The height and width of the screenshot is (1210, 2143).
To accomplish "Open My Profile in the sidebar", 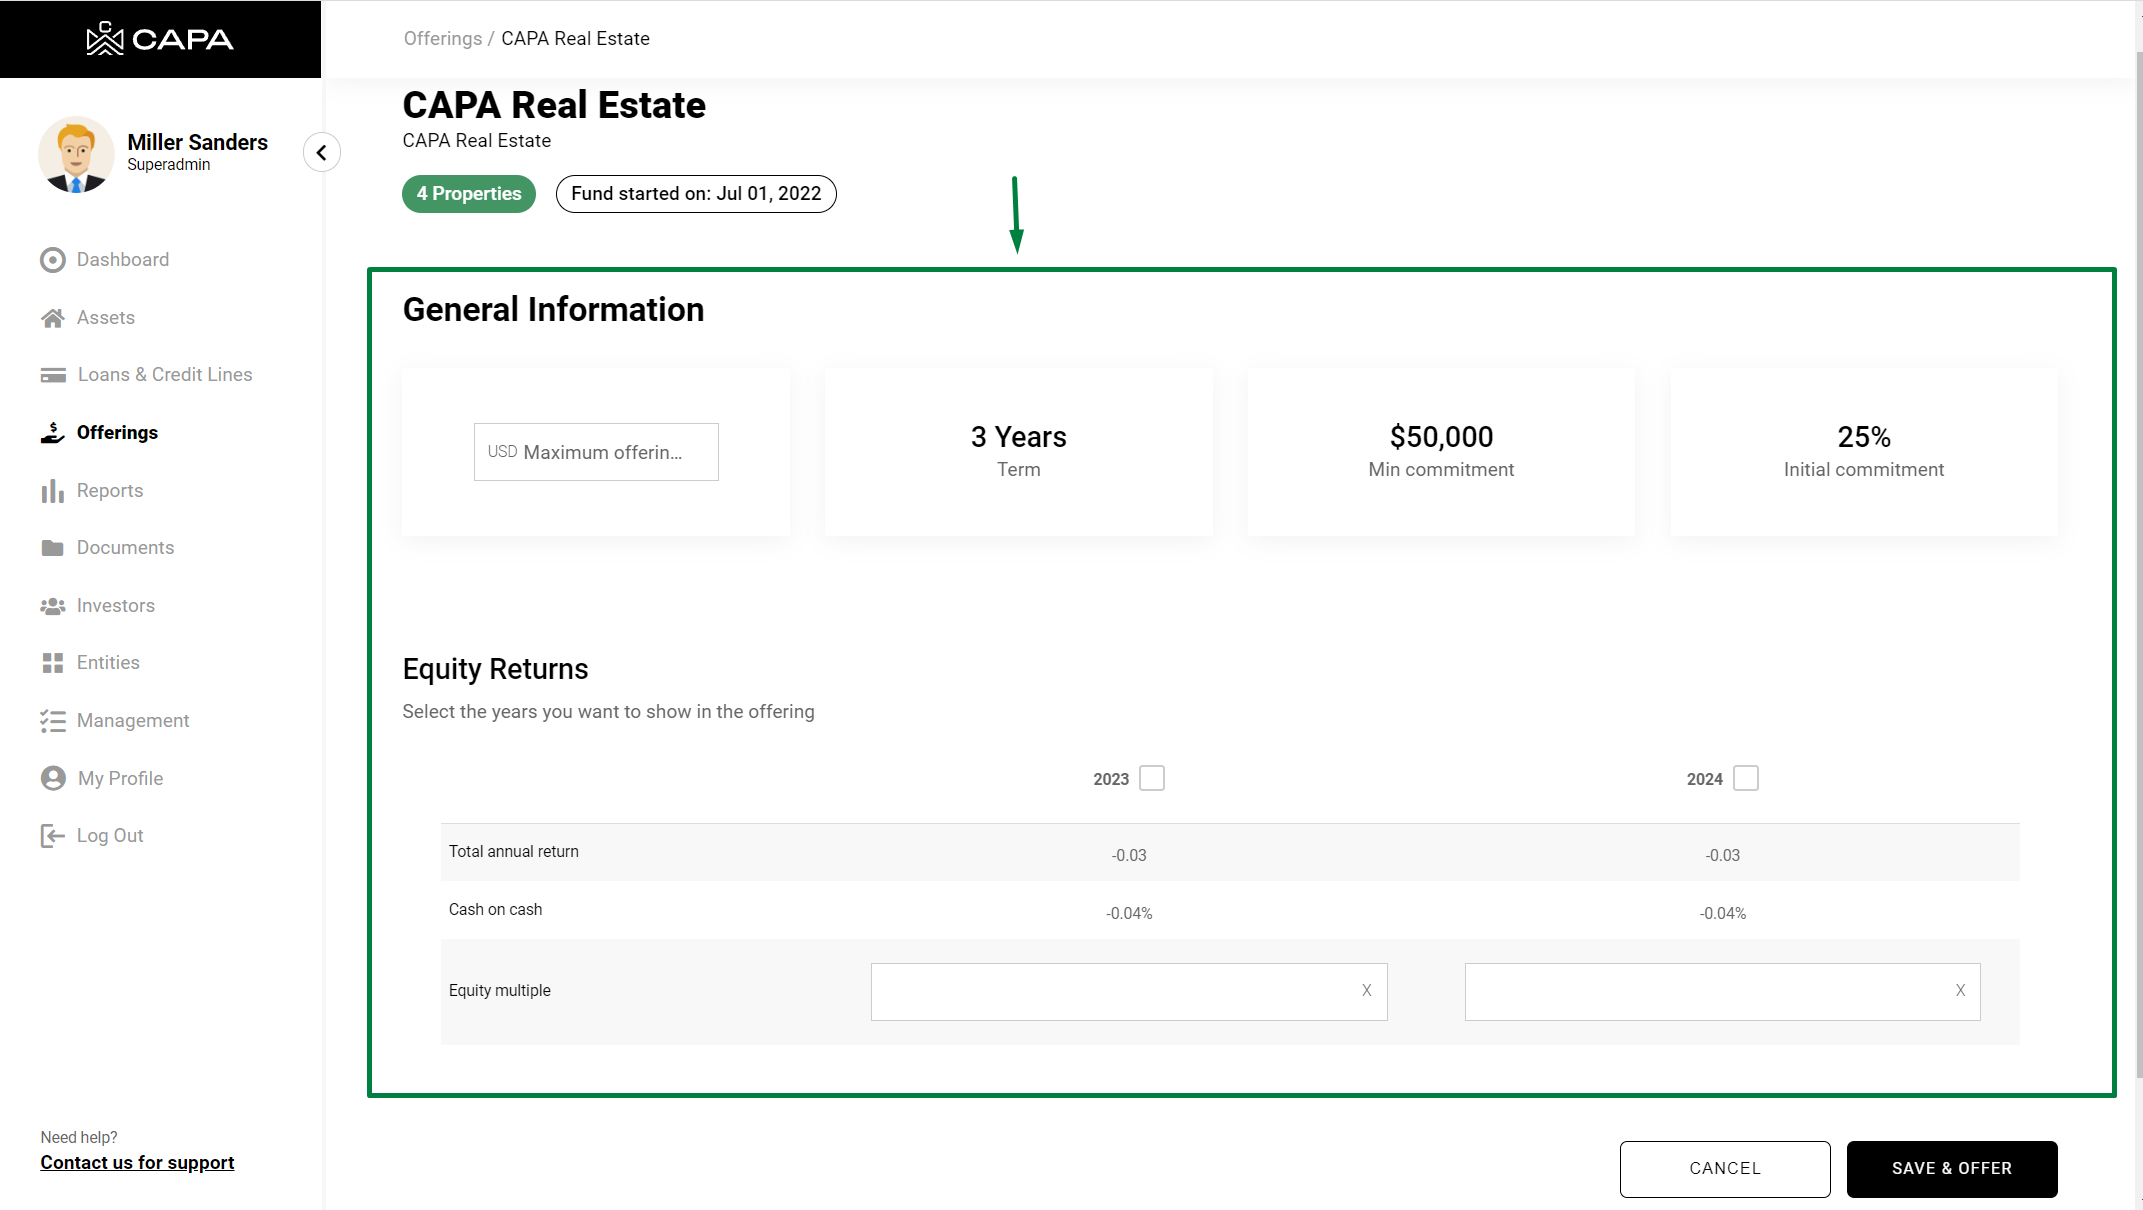I will pos(120,779).
